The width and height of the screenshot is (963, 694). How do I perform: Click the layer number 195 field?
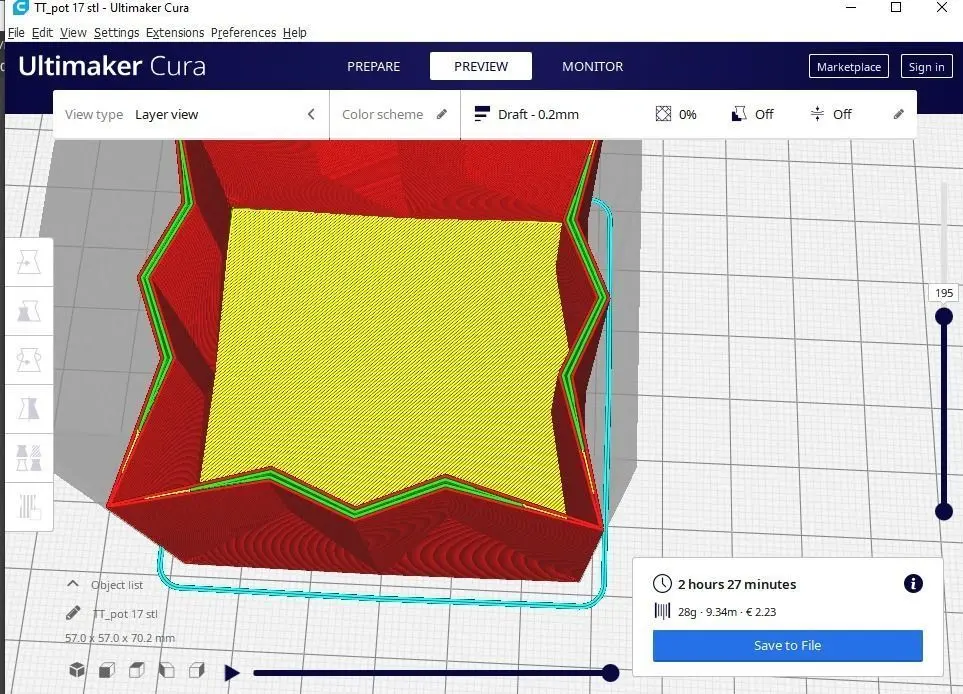(x=944, y=293)
